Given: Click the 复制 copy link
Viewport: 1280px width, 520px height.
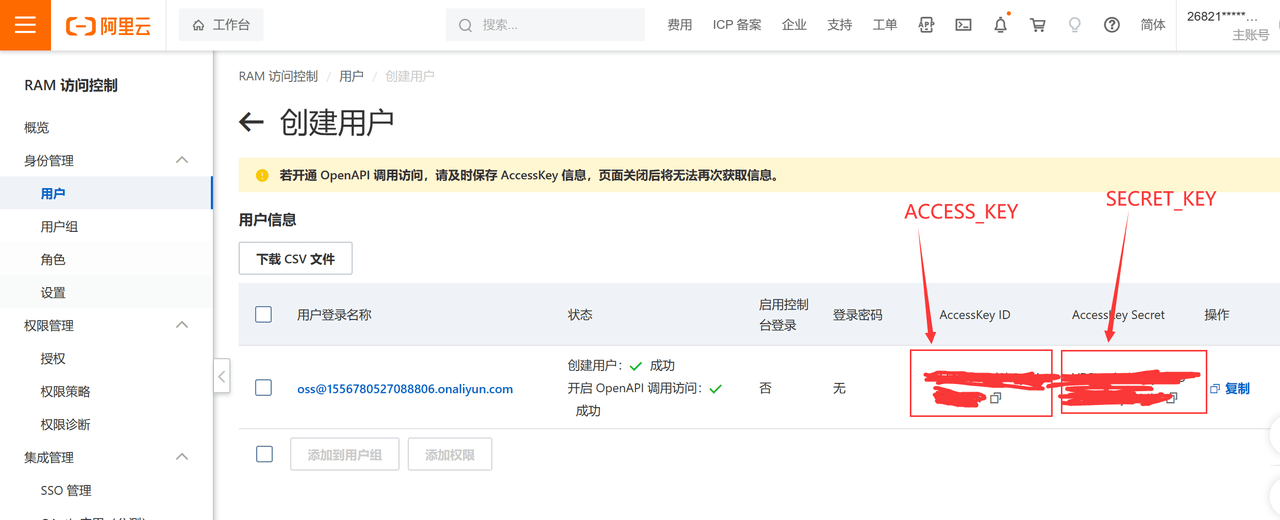Looking at the screenshot, I should pyautogui.click(x=1237, y=389).
